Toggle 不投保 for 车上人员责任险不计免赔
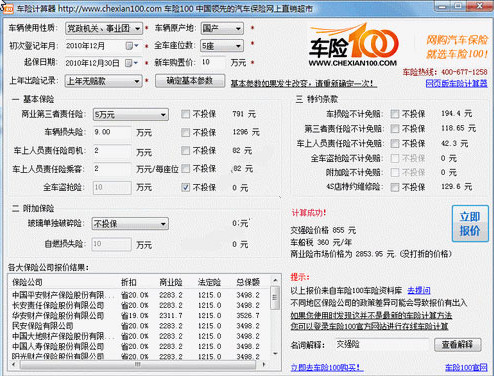 [x=395, y=144]
